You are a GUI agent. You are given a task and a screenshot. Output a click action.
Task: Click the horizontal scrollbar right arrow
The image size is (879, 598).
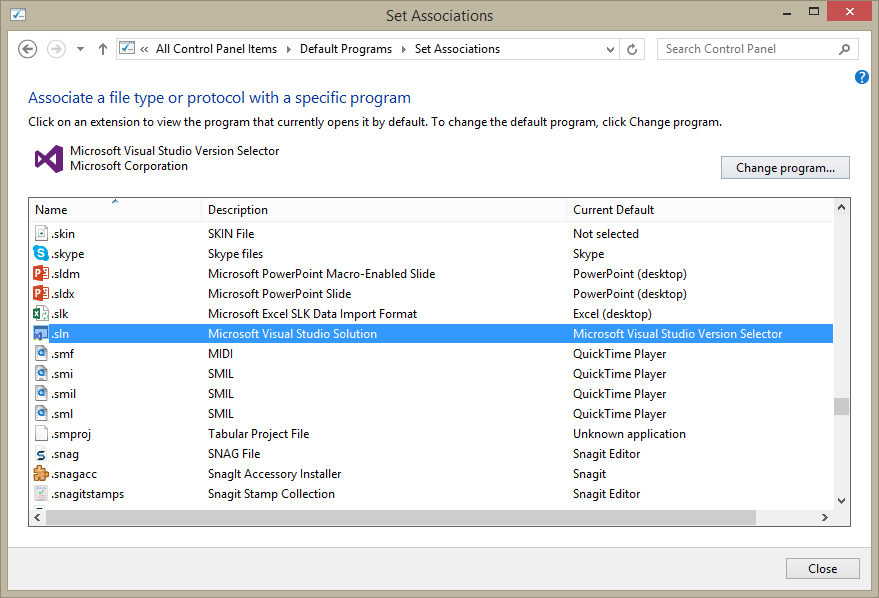coord(825,517)
